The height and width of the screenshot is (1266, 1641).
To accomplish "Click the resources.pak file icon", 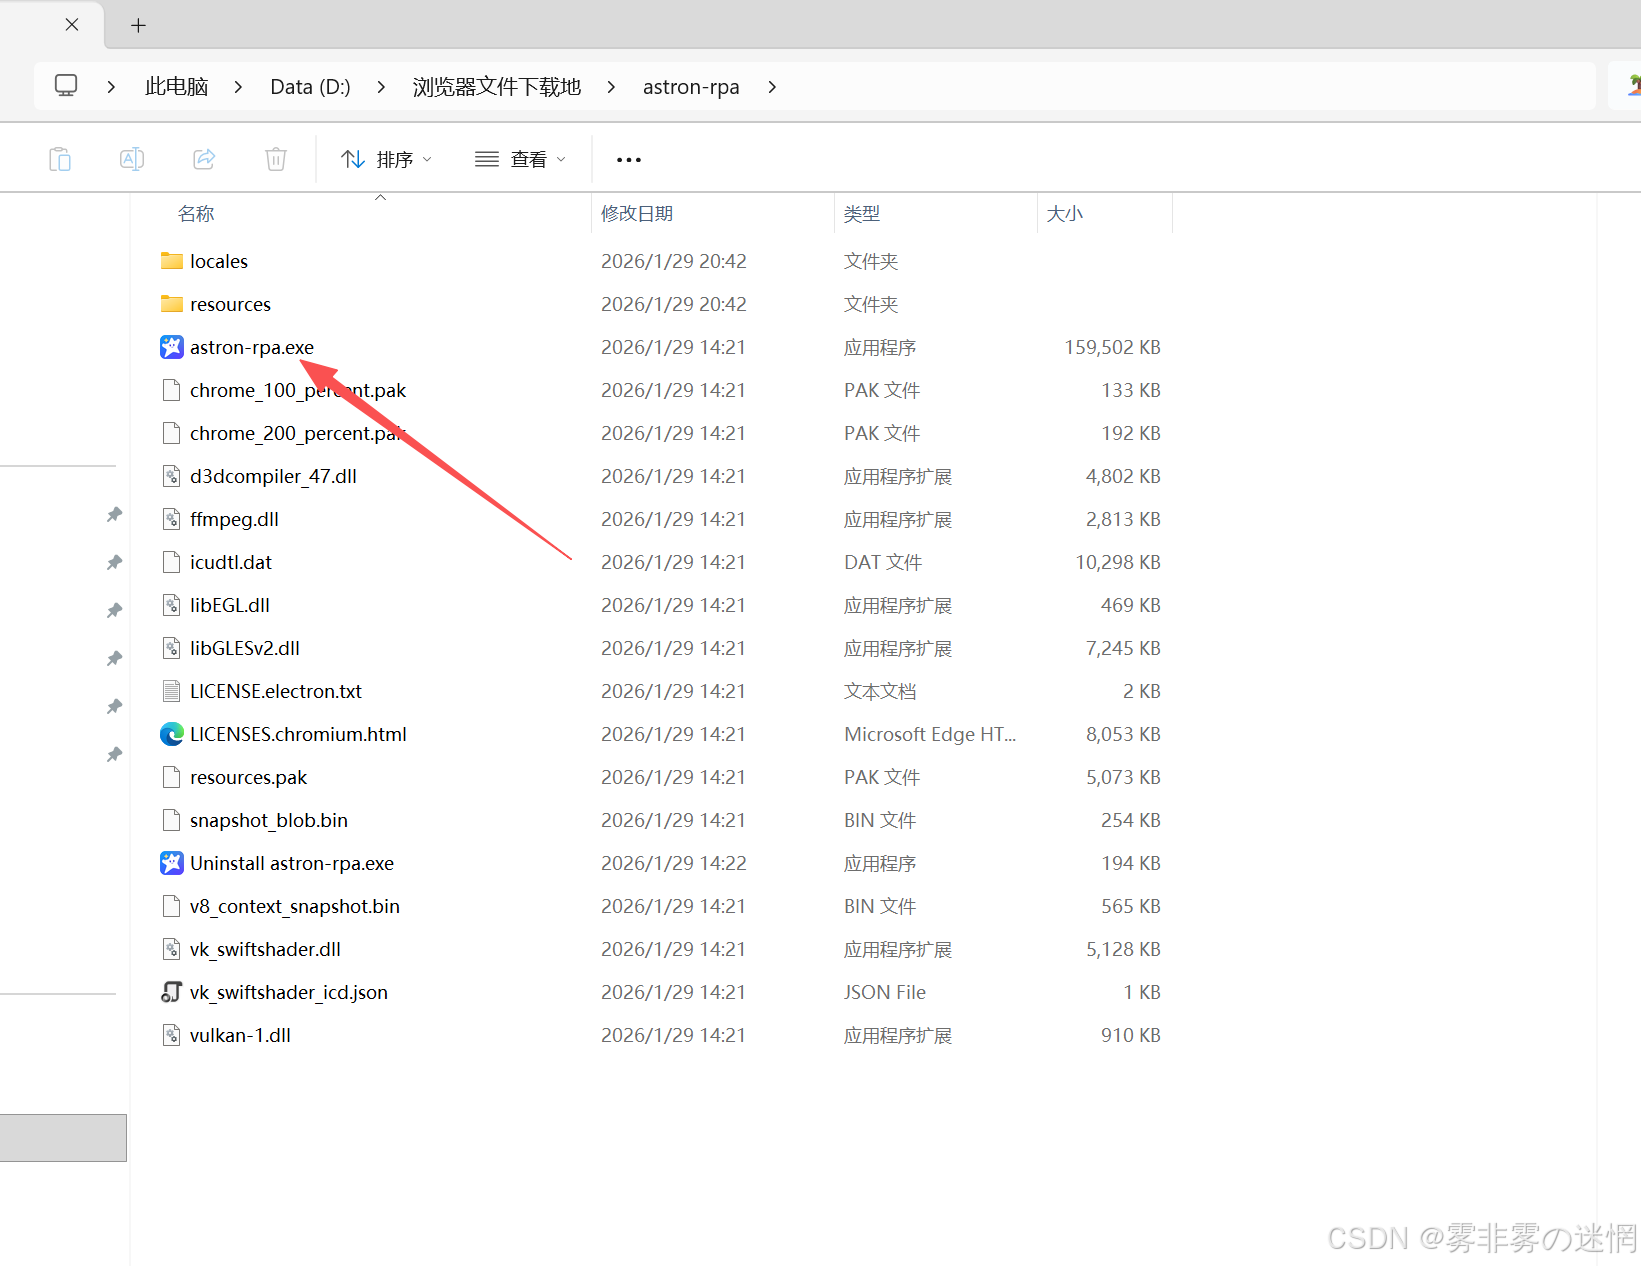I will click(x=172, y=777).
